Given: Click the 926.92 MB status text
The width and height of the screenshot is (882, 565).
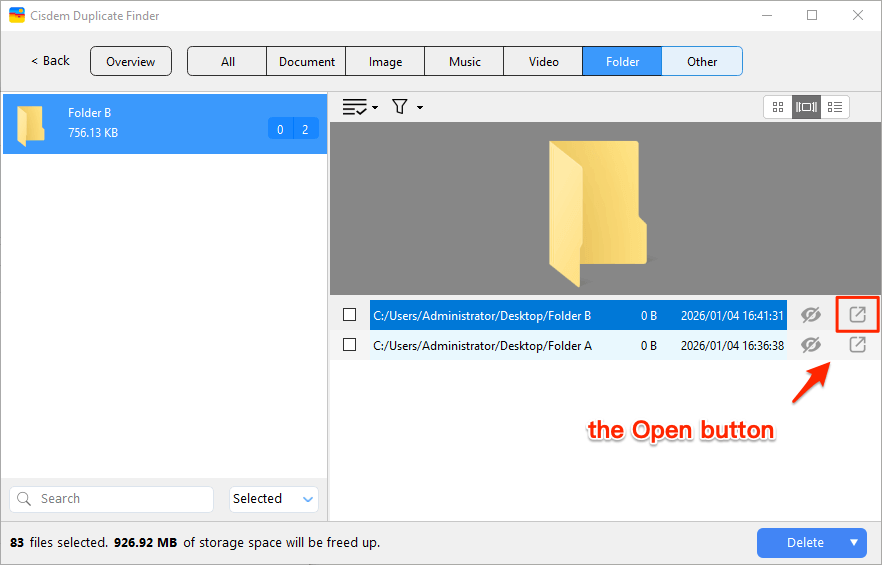Looking at the screenshot, I should click(145, 542).
